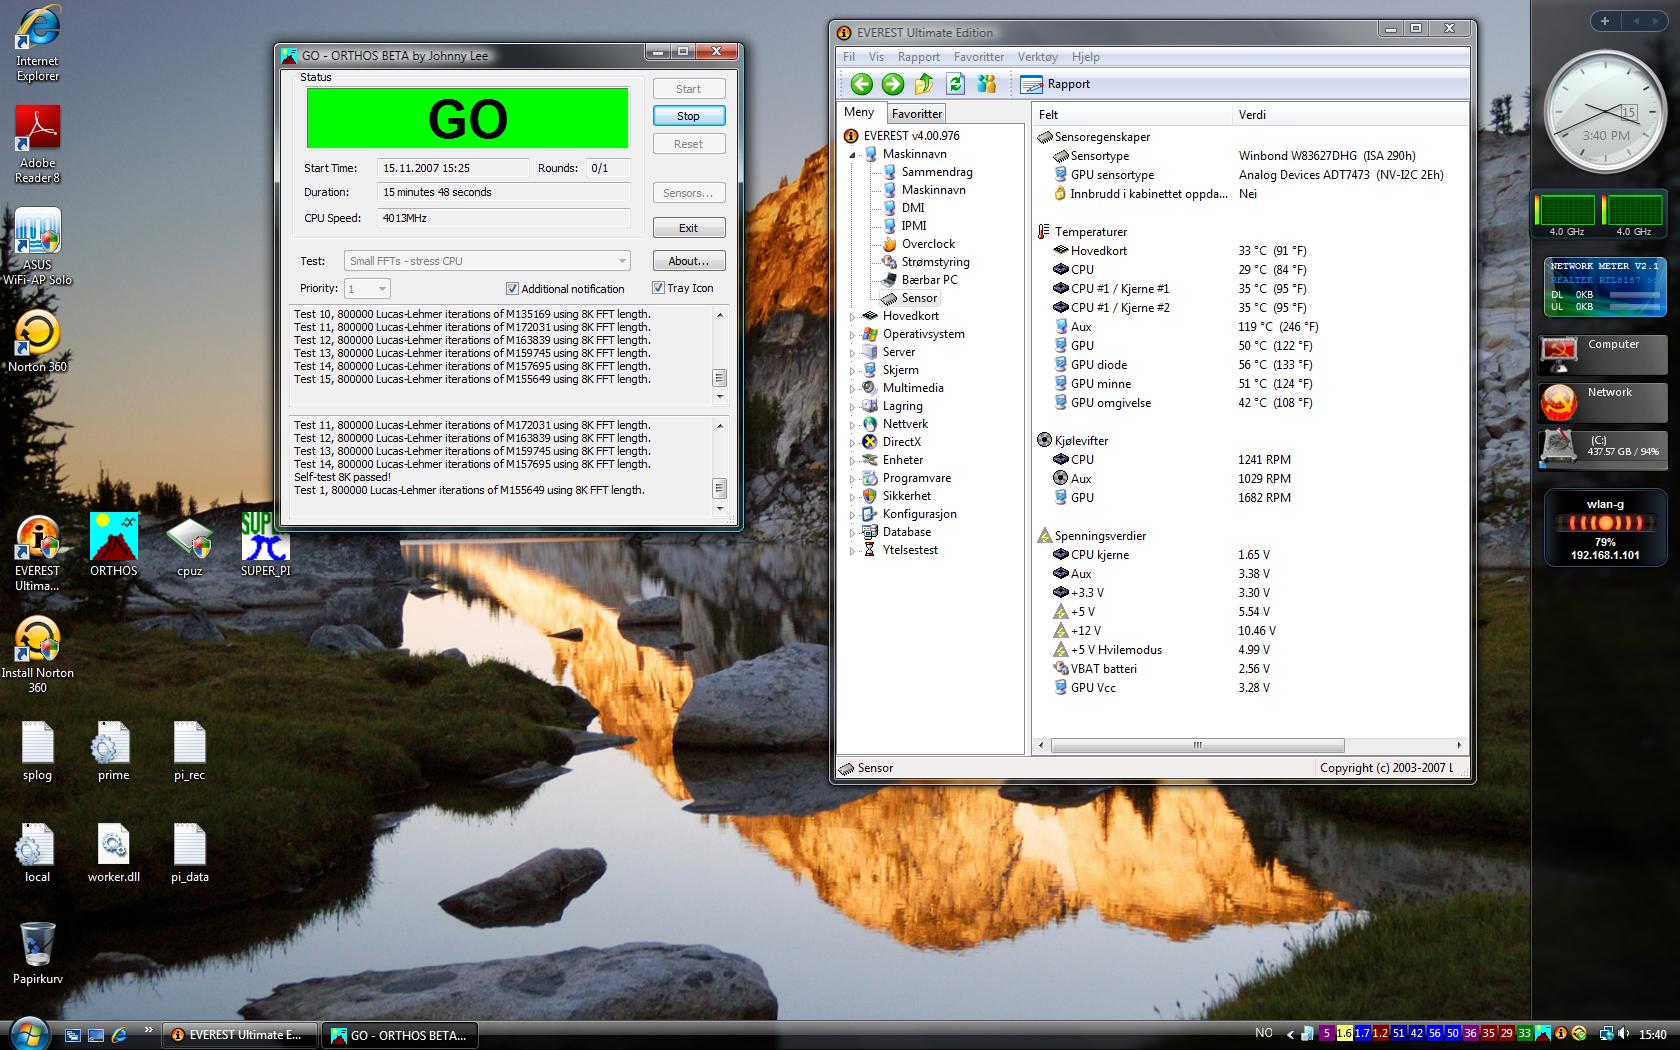This screenshot has height=1050, width=1680.
Task: Open the Test type dropdown in ORTHOS
Action: coord(487,261)
